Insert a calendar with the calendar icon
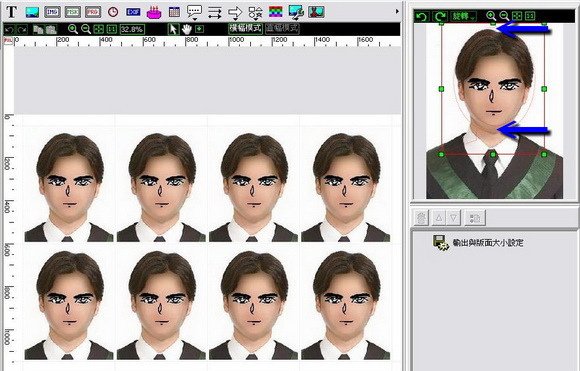 coord(174,12)
